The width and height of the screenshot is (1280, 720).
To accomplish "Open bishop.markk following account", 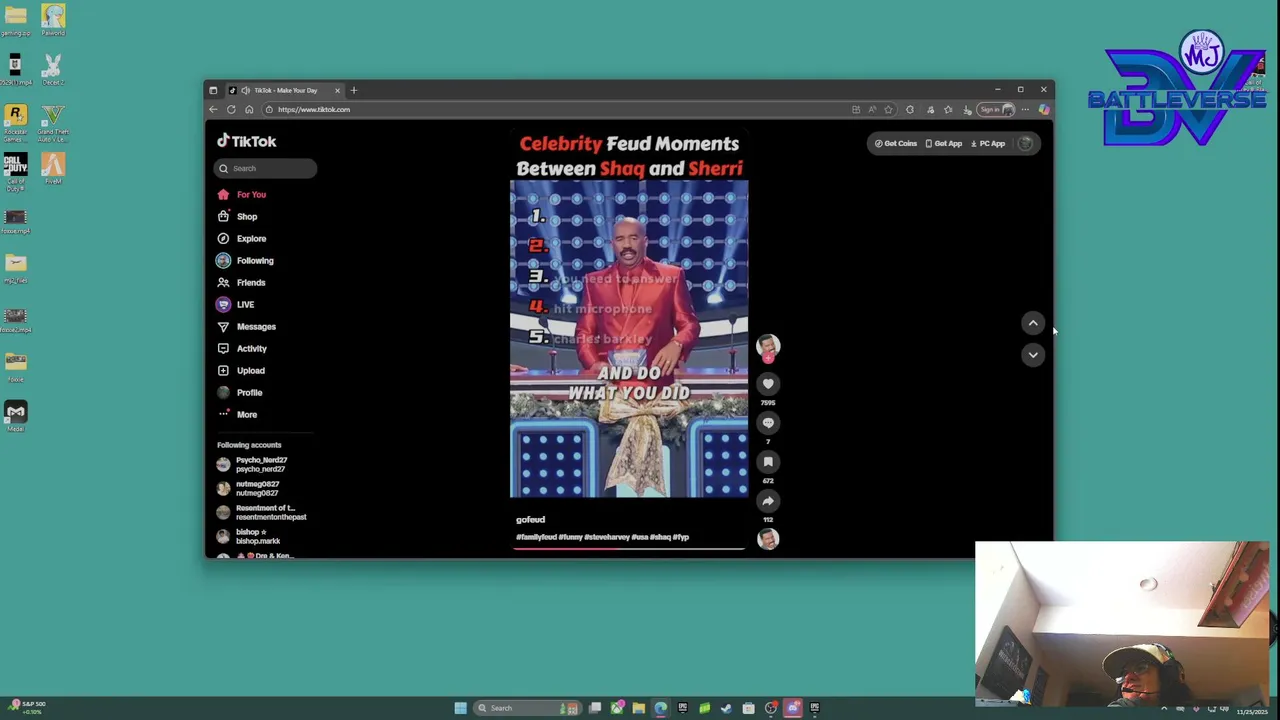I will 249,537.
